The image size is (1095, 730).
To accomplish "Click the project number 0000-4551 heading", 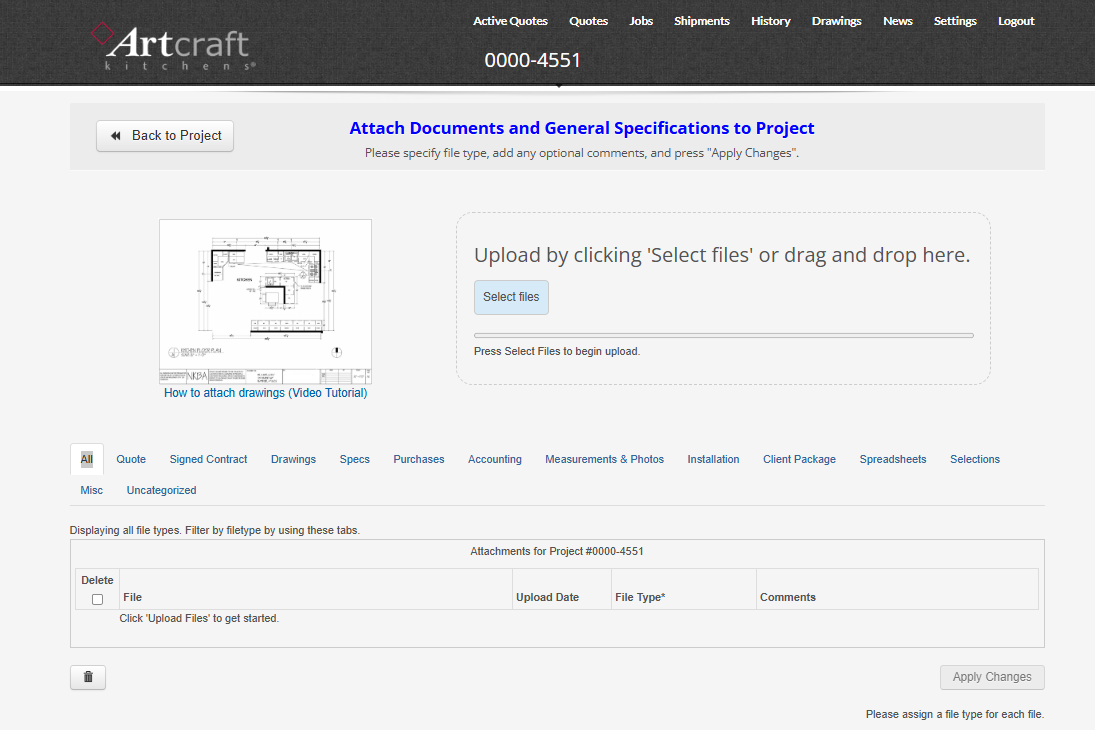I will click(x=532, y=60).
